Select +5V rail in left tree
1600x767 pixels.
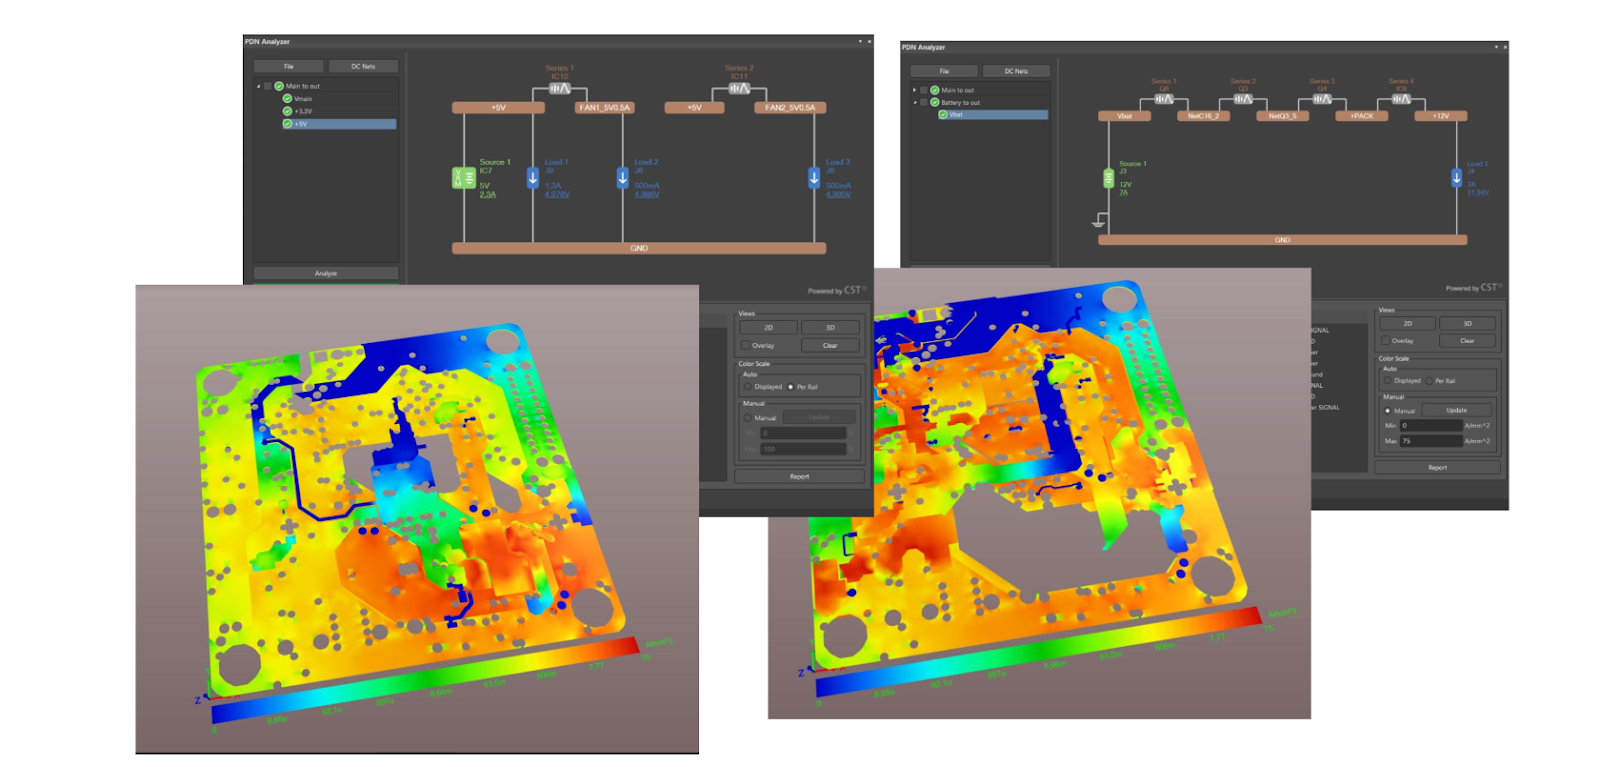339,124
